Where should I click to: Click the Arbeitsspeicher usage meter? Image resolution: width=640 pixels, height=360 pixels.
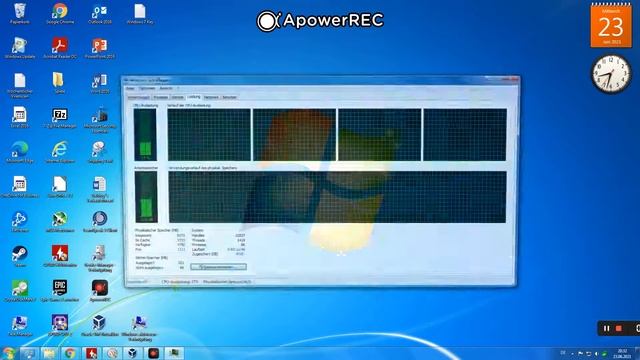[x=146, y=197]
